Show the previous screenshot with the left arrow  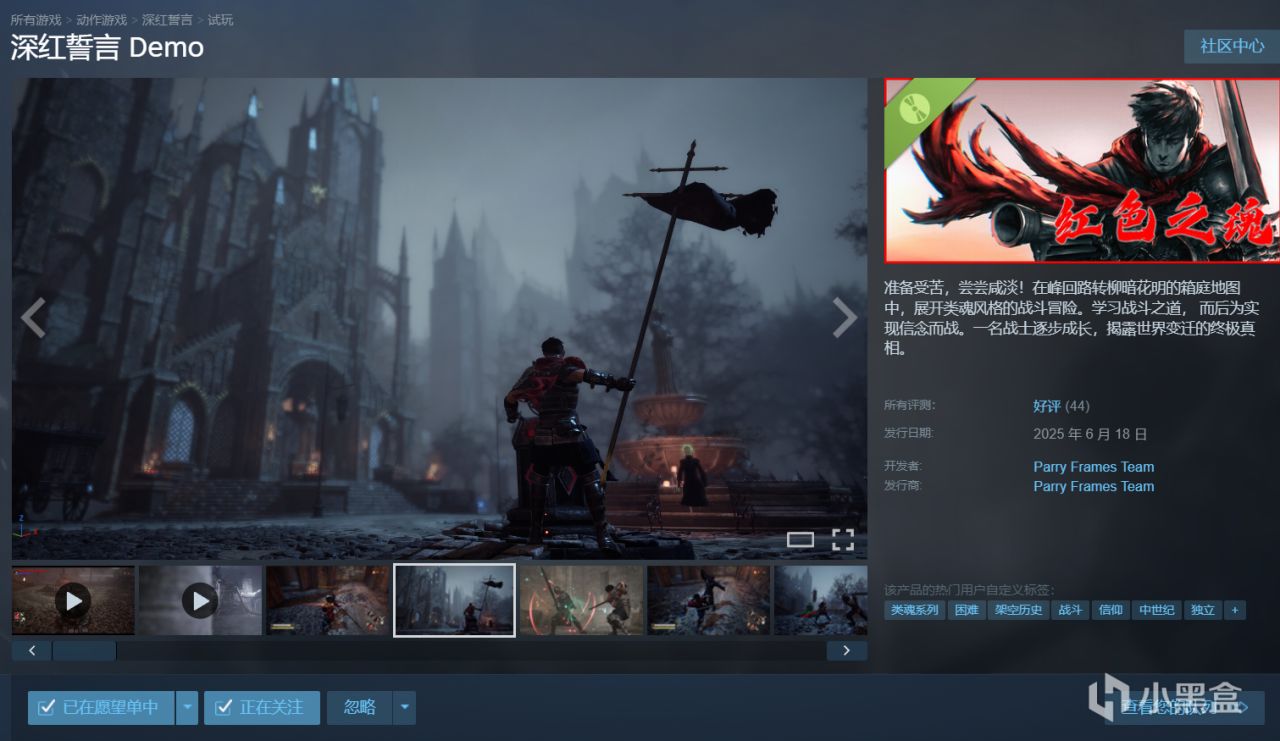[33, 318]
